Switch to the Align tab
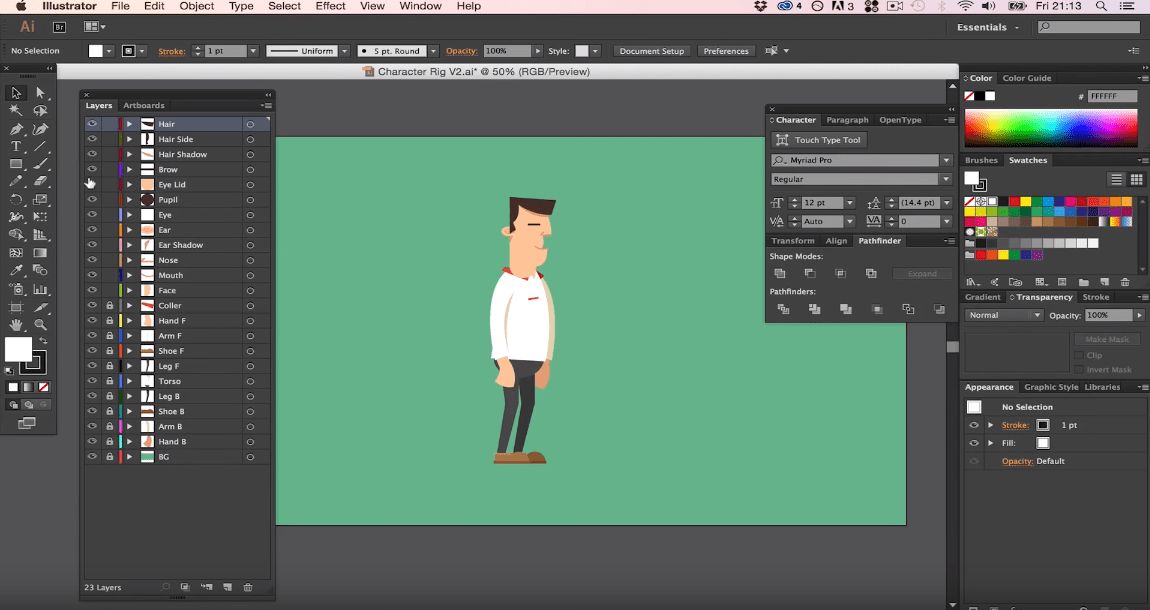Image resolution: width=1150 pixels, height=610 pixels. (836, 241)
